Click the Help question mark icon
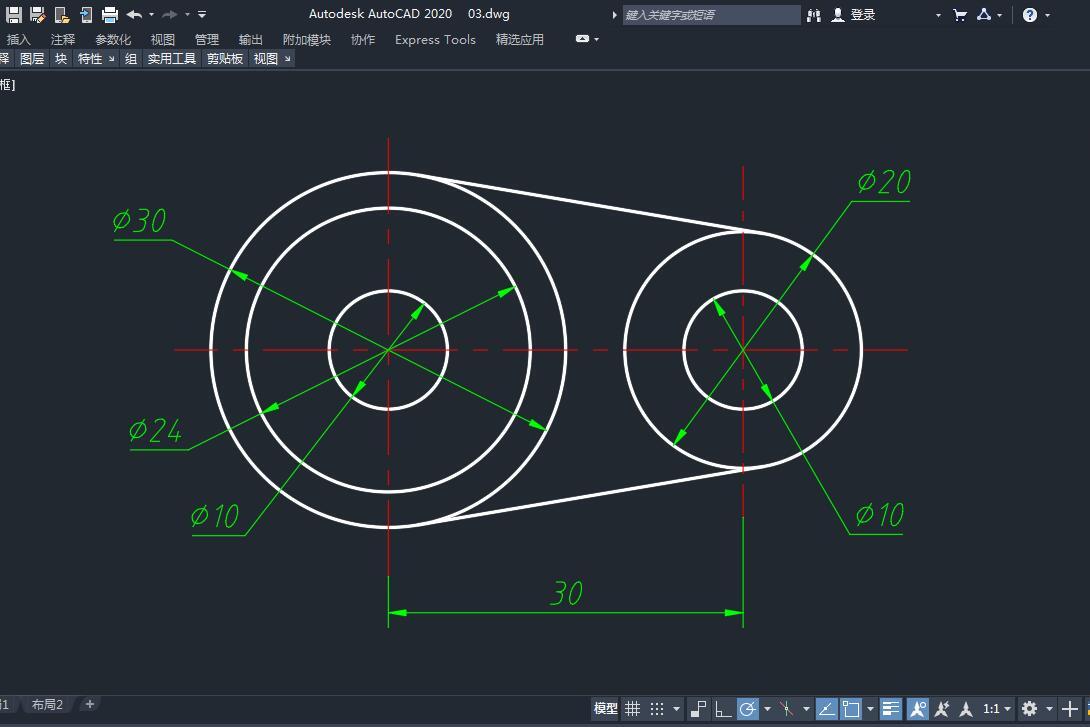Viewport: 1090px width, 727px height. pyautogui.click(x=1030, y=15)
